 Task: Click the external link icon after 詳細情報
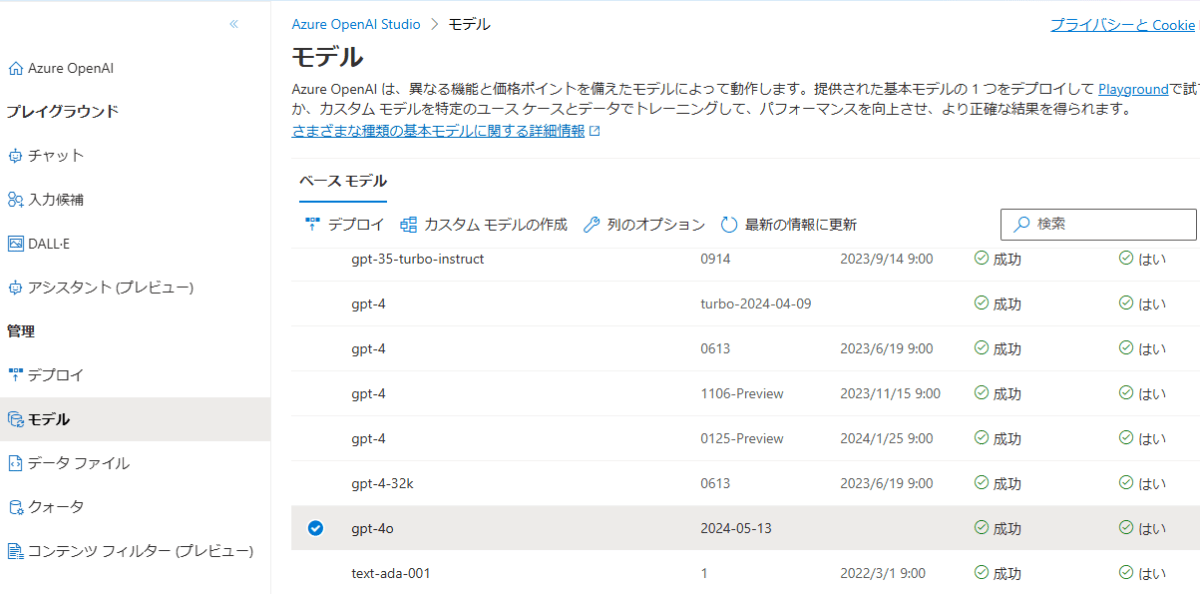pos(595,131)
